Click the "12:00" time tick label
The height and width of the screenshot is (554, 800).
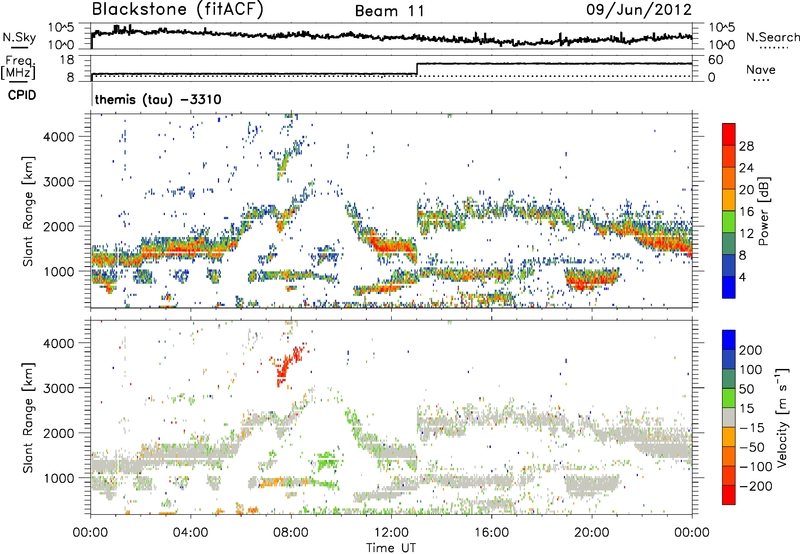coord(391,533)
